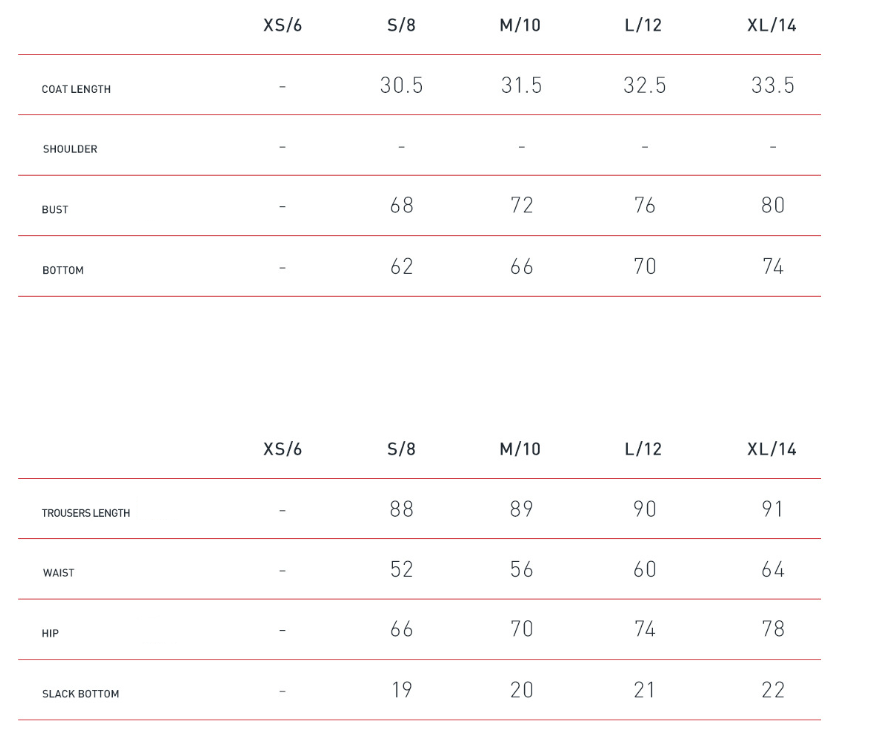Click the BUST row label
Screen dimensions: 884x735
click(55, 210)
